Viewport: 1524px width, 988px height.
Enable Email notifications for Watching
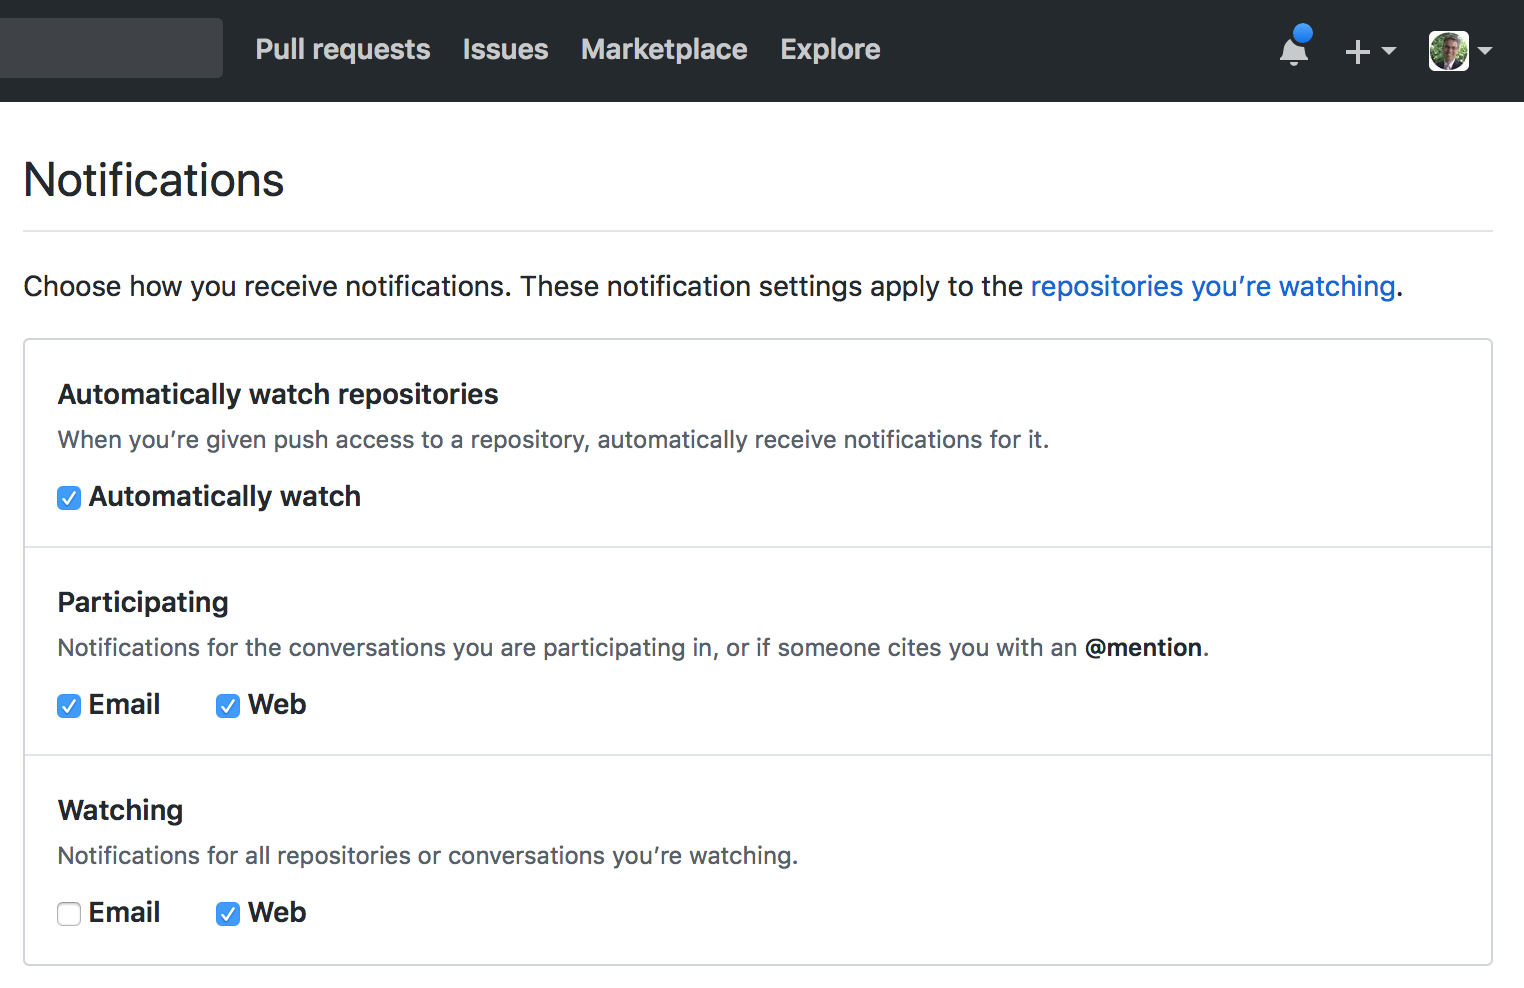(68, 913)
